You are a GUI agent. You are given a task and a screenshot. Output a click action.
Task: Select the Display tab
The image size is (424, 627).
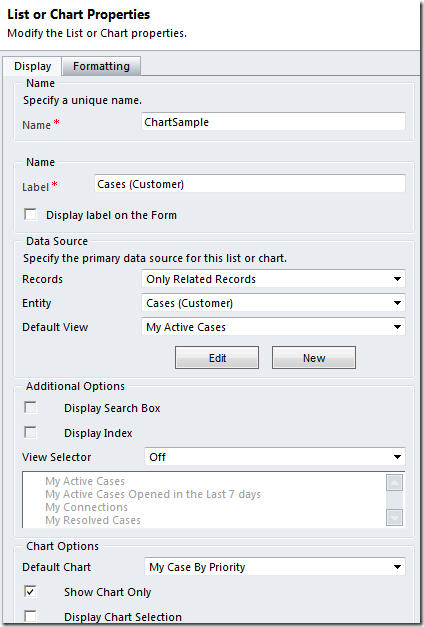tap(32, 66)
